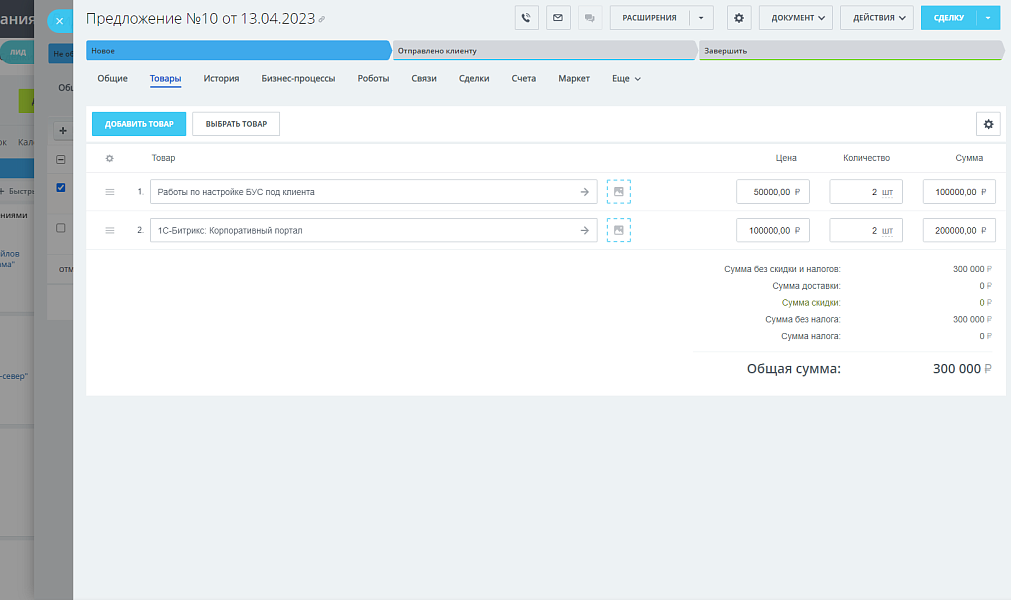The height and width of the screenshot is (600, 1011).
Task: Open arrow for 1С-Битрикс product field
Action: pyautogui.click(x=585, y=230)
